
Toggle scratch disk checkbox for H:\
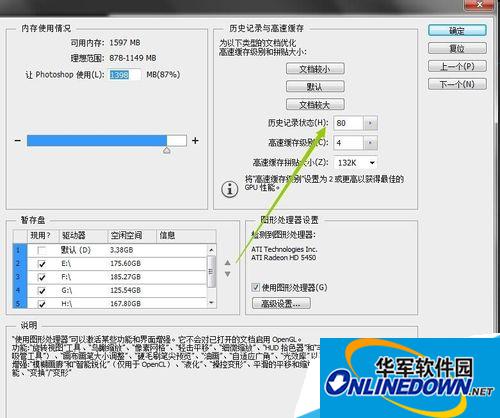tap(42, 304)
